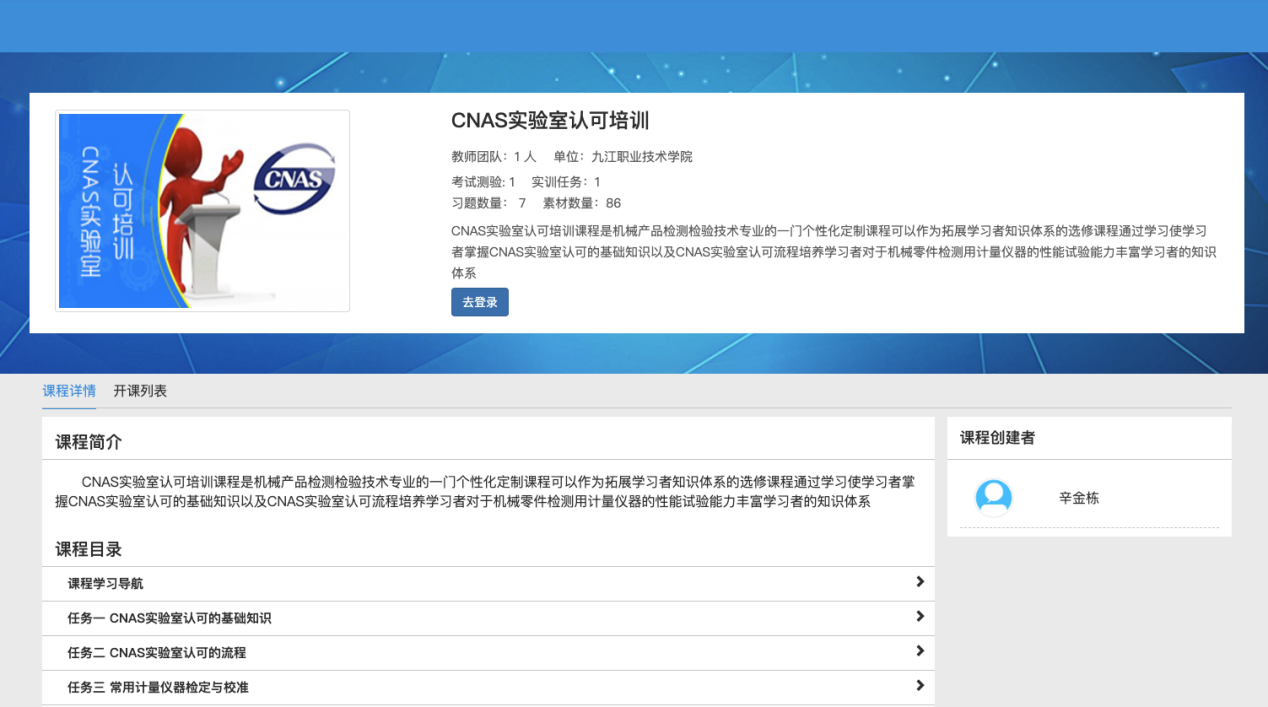Click the chevron arrow on 任务二 row
The image size is (1268, 707).
point(919,651)
